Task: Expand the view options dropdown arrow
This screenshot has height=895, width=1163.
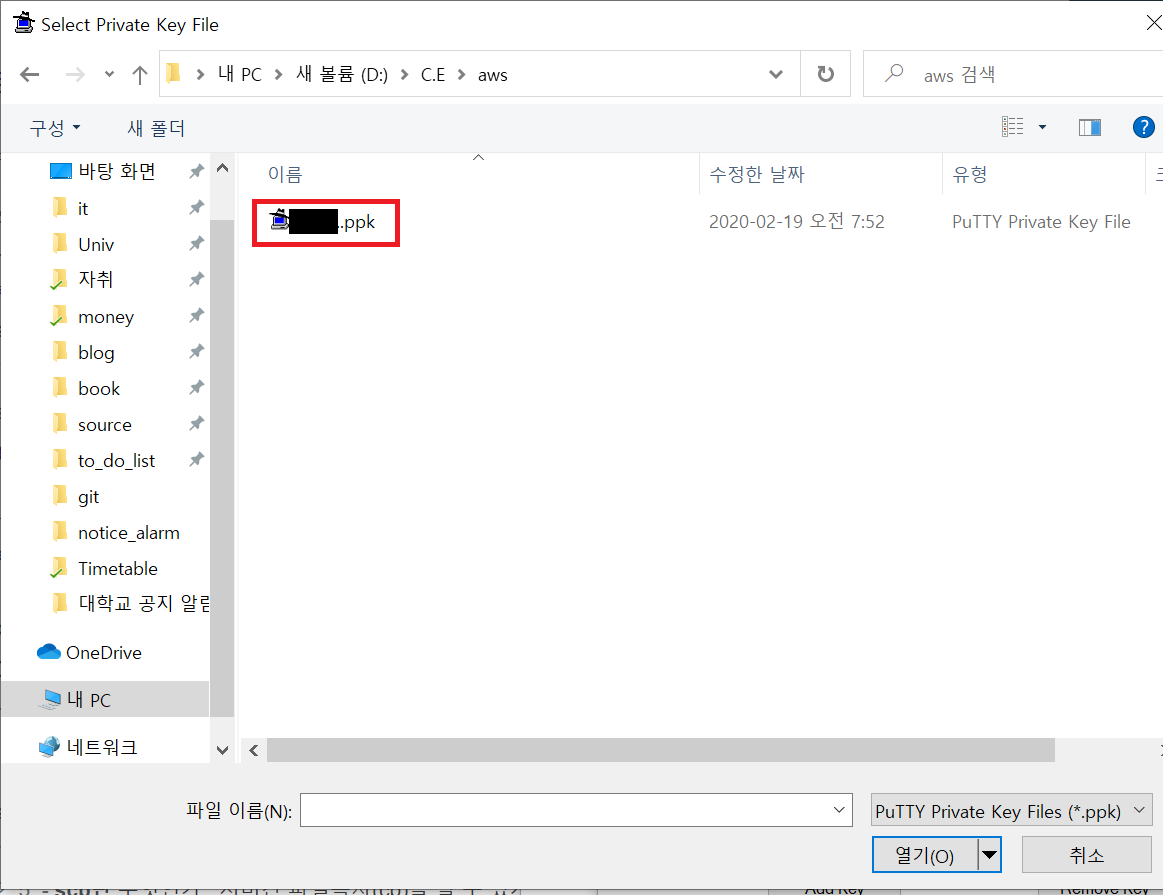Action: [x=1042, y=127]
